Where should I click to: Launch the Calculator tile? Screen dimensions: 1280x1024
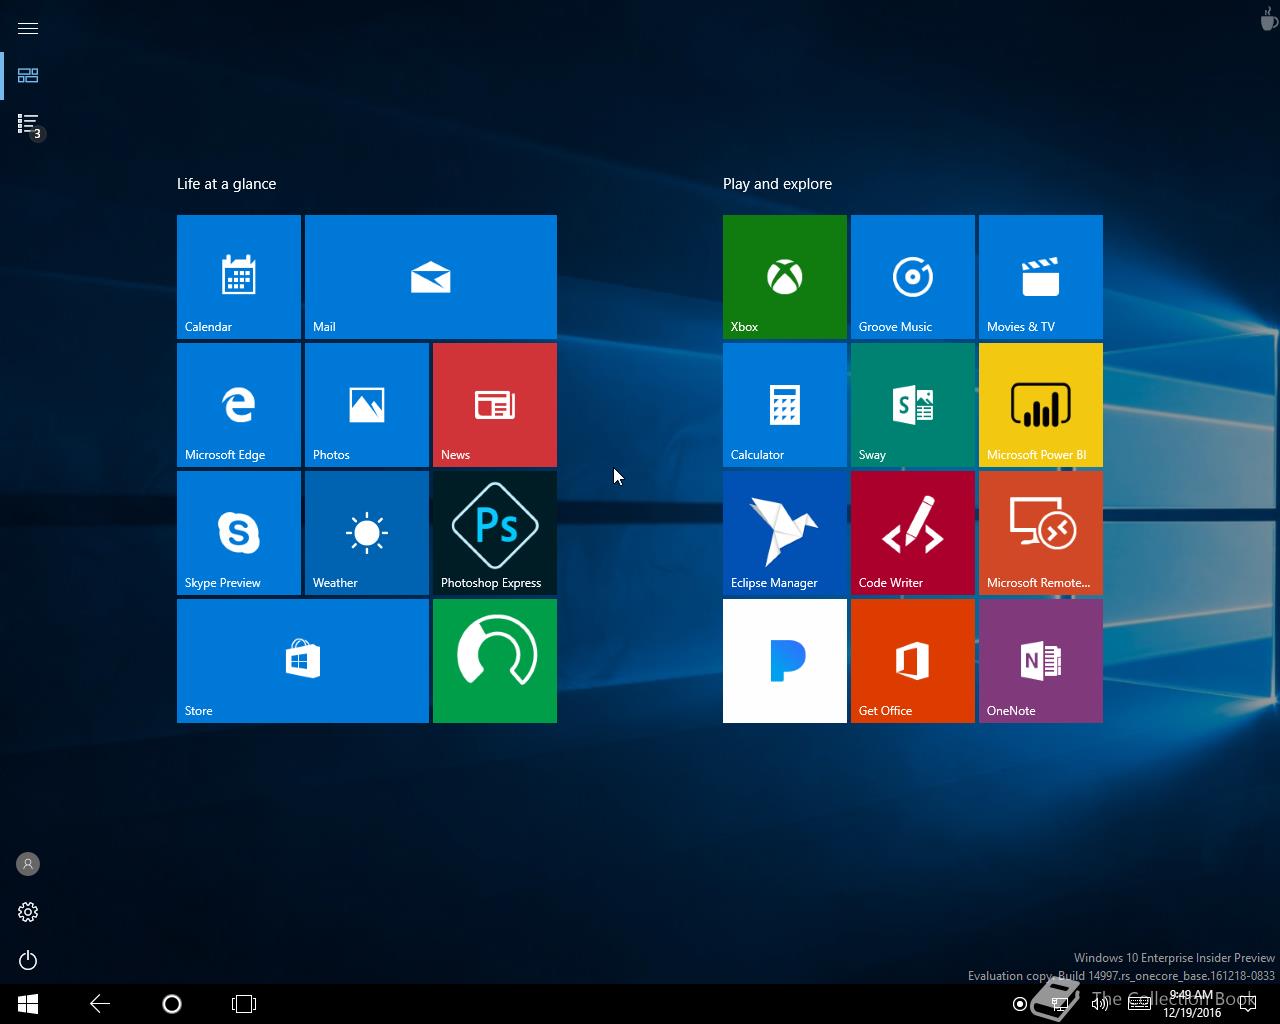(785, 405)
